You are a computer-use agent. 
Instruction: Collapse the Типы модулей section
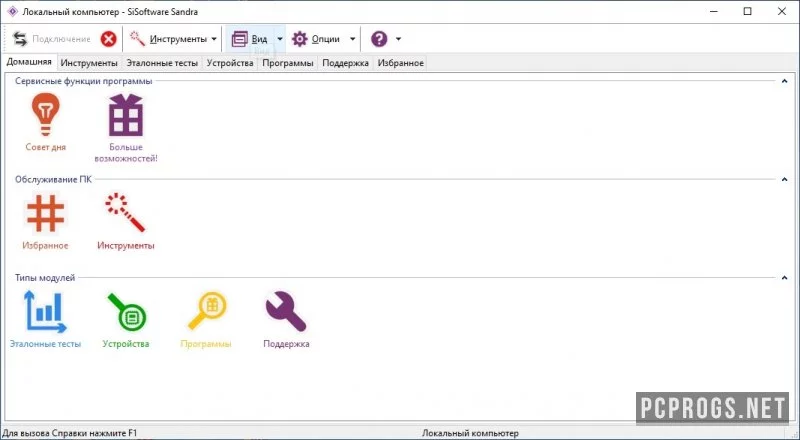pyautogui.click(x=784, y=278)
